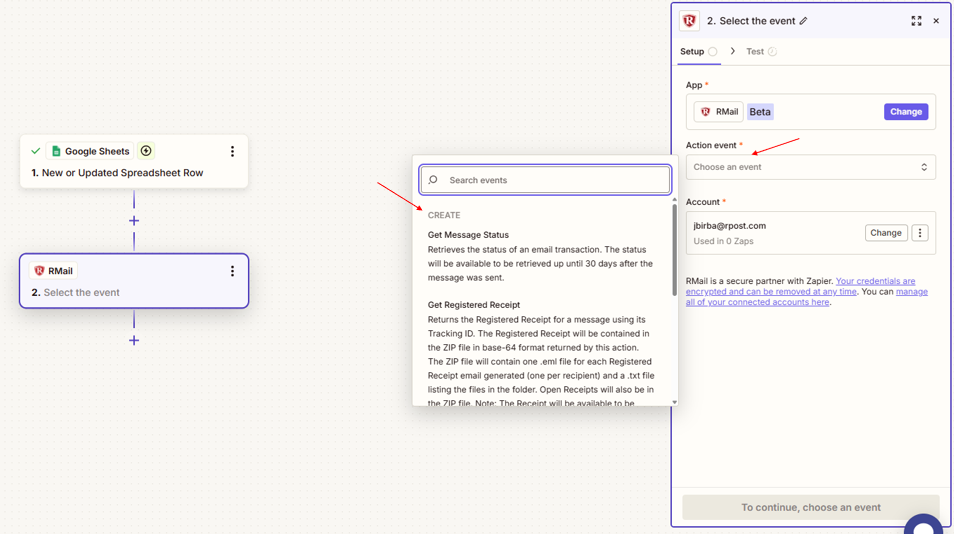Click the pencil rename icon beside step title
The height and width of the screenshot is (534, 954).
point(803,21)
